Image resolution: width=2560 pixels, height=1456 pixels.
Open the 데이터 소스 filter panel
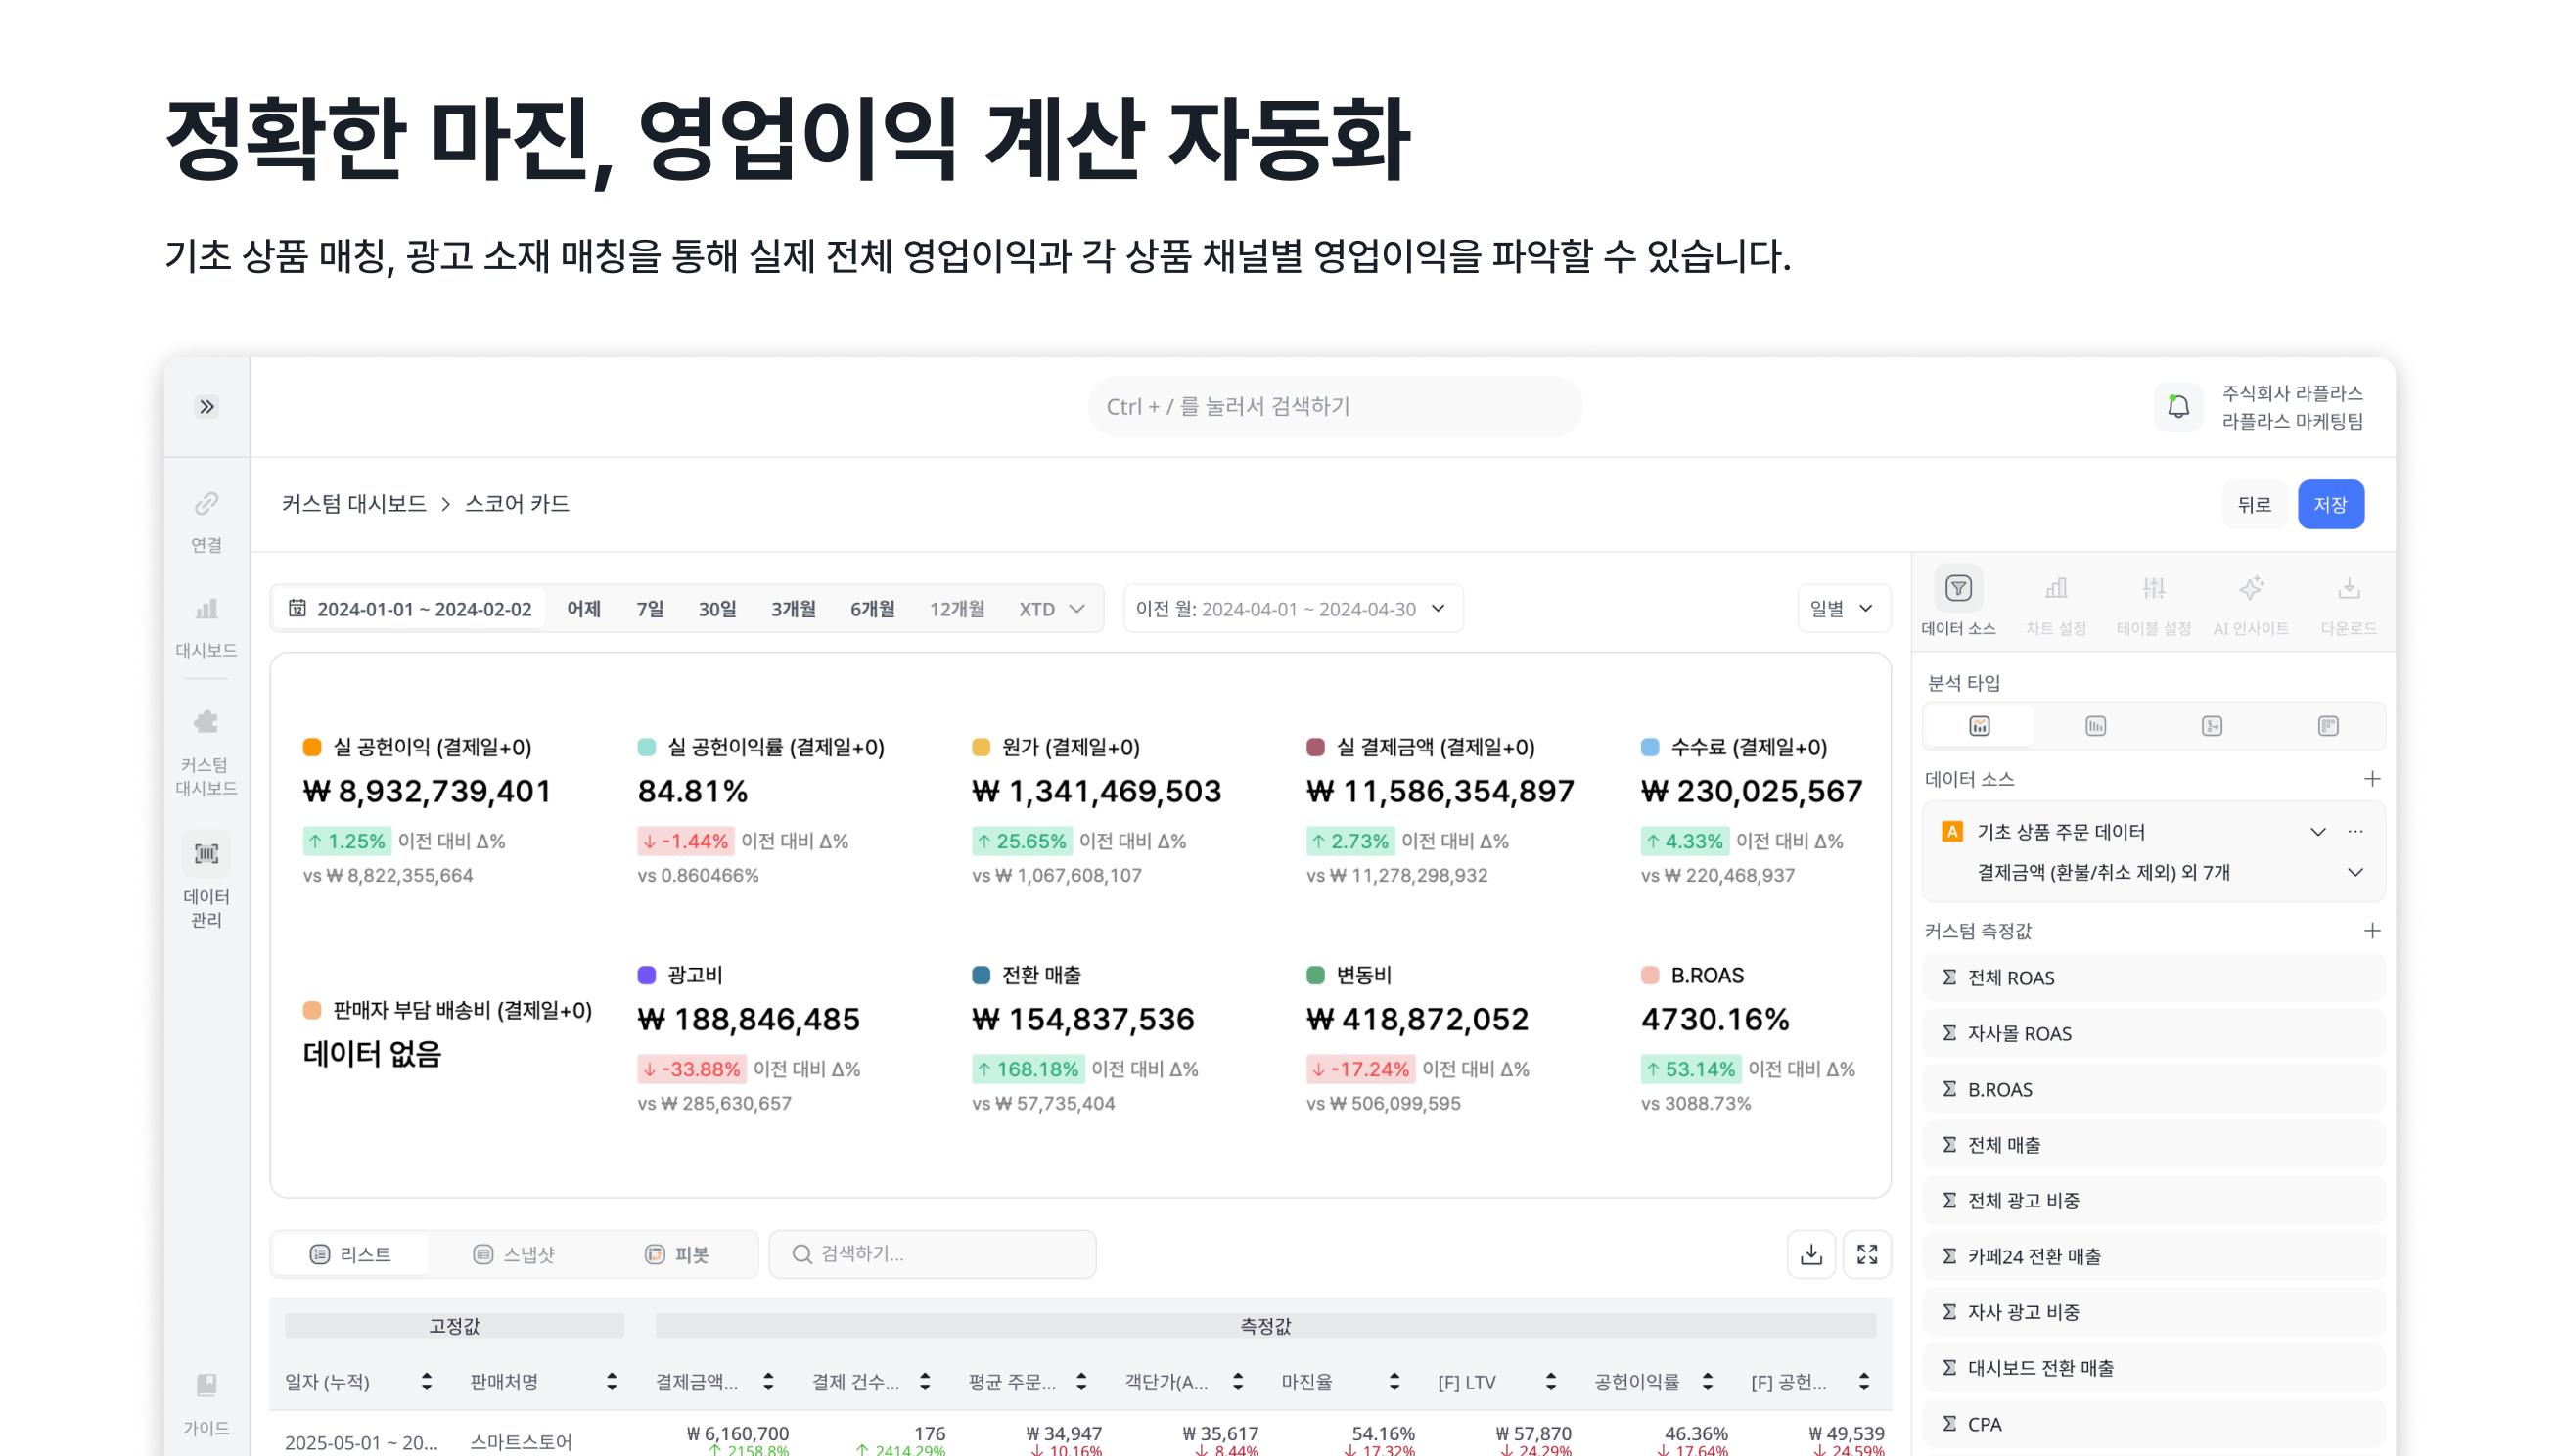[x=1959, y=598]
